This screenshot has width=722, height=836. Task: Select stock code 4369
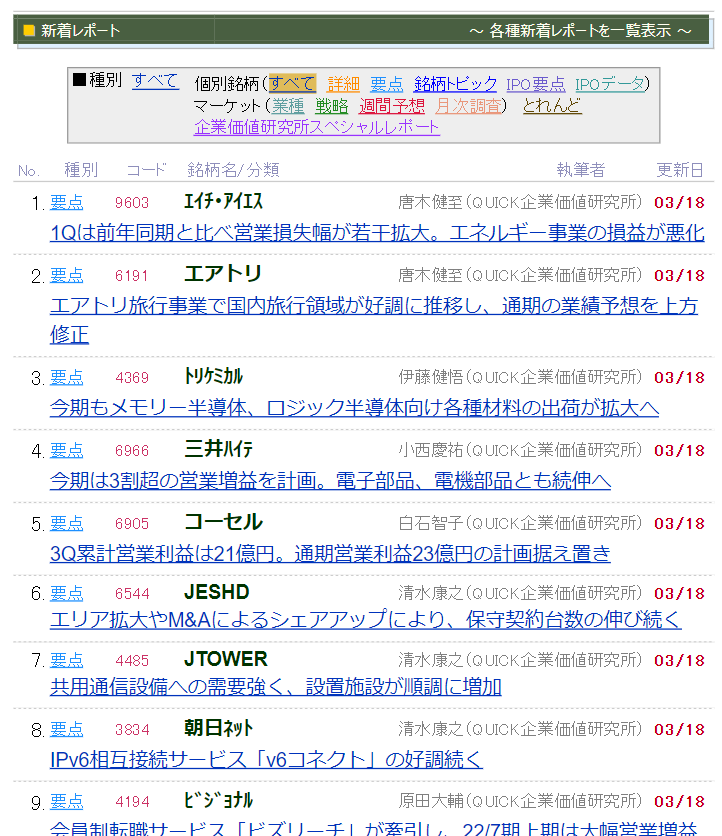[132, 378]
